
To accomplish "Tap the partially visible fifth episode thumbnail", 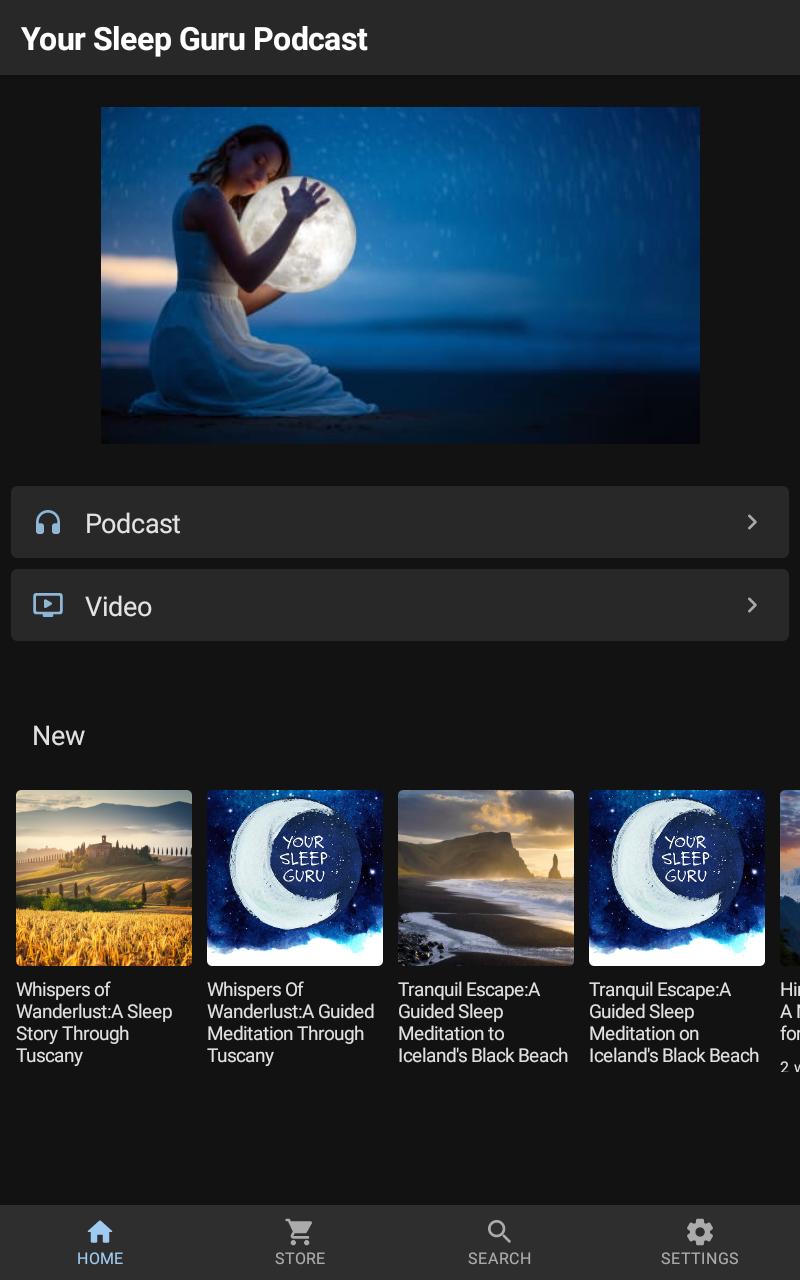I will click(790, 878).
